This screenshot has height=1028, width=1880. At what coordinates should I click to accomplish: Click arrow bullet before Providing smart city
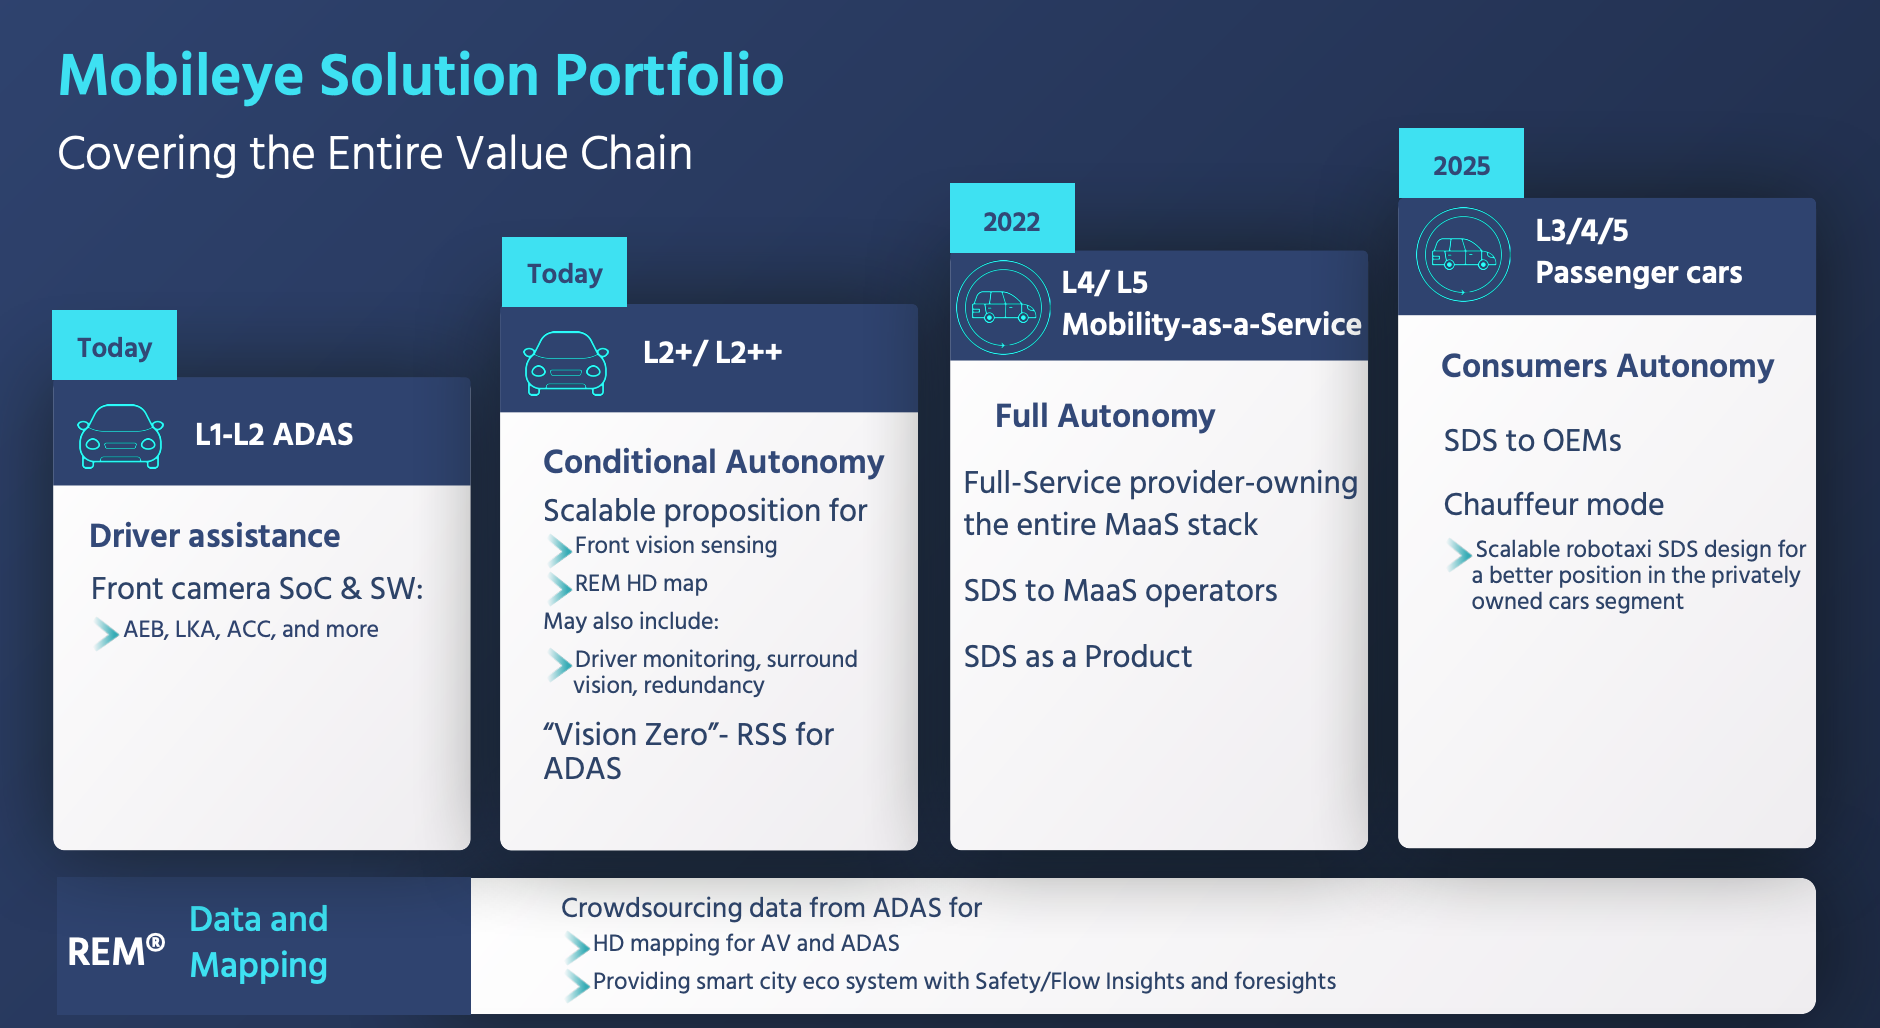[577, 984]
